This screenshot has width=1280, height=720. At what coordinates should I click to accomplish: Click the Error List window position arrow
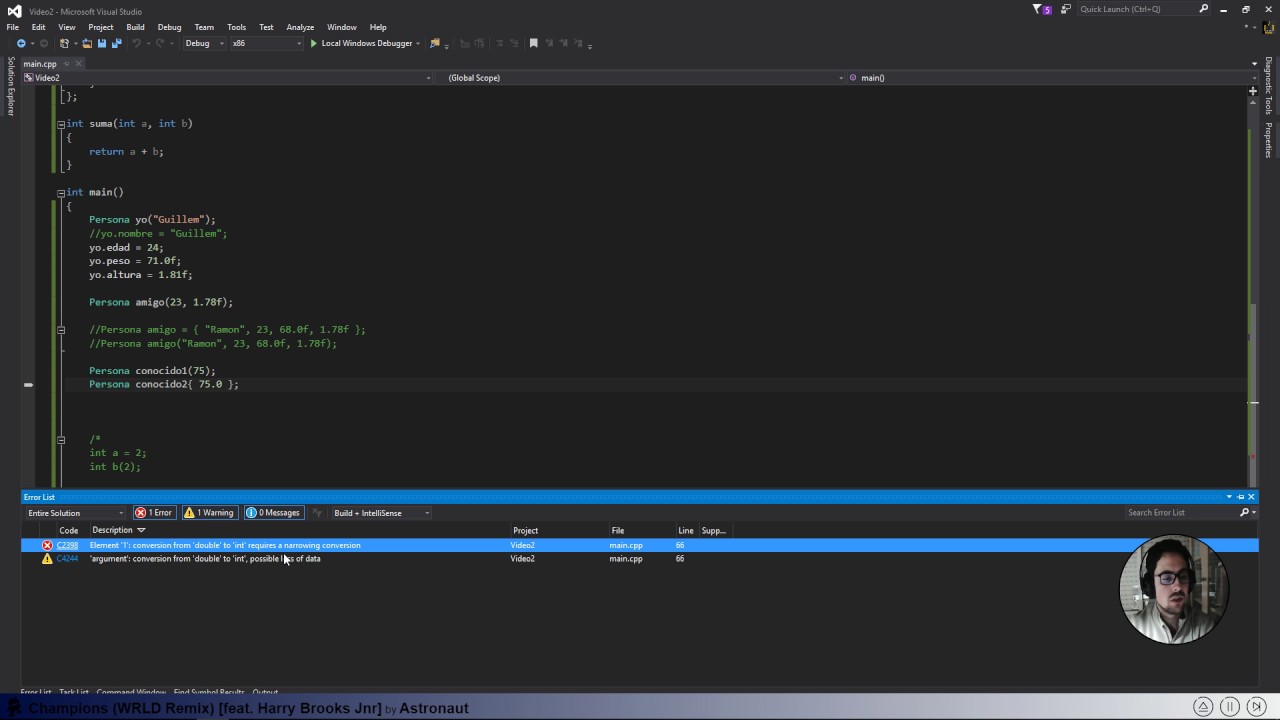pyautogui.click(x=1229, y=497)
